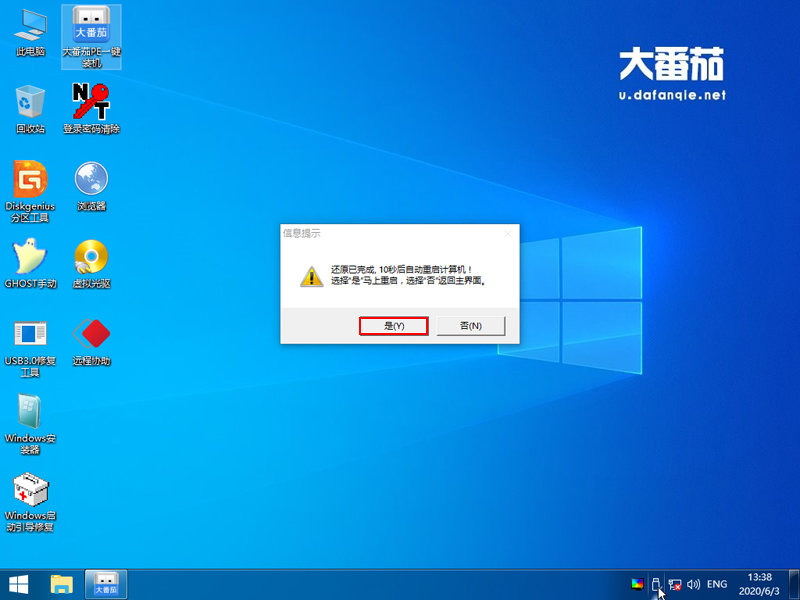Close the 信息提示 dialog

click(x=510, y=231)
